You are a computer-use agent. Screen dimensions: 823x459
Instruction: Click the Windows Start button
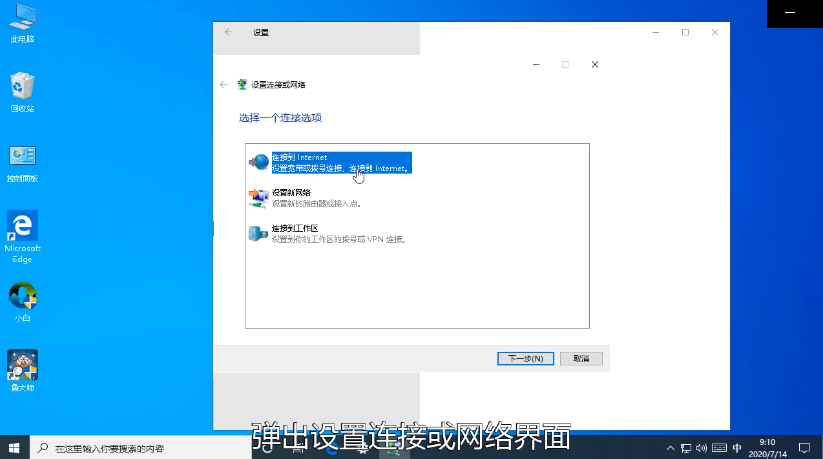pyautogui.click(x=14, y=448)
